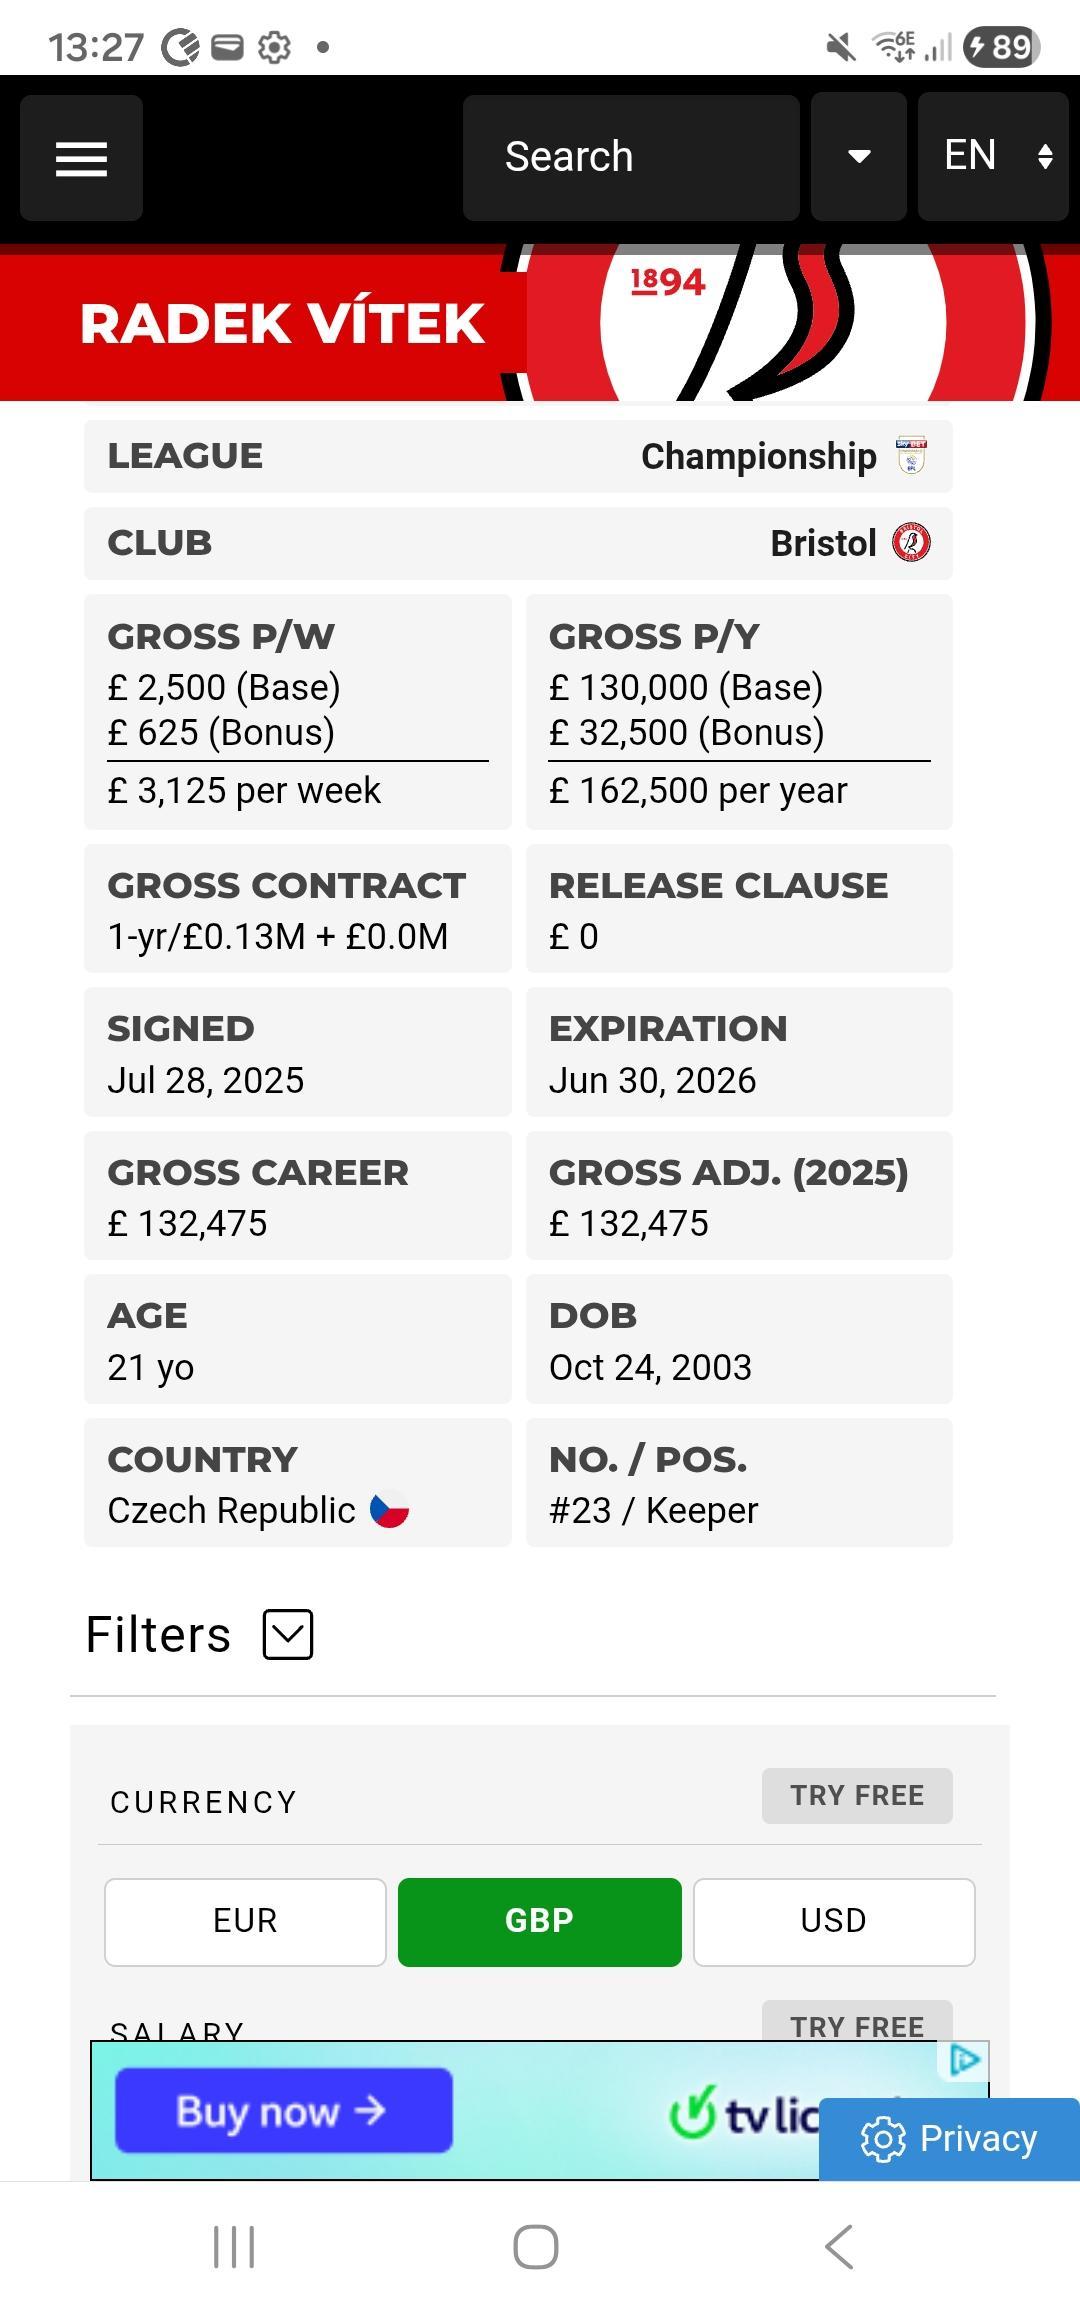
Task: Click TRY FREE next to Currency
Action: [857, 1796]
